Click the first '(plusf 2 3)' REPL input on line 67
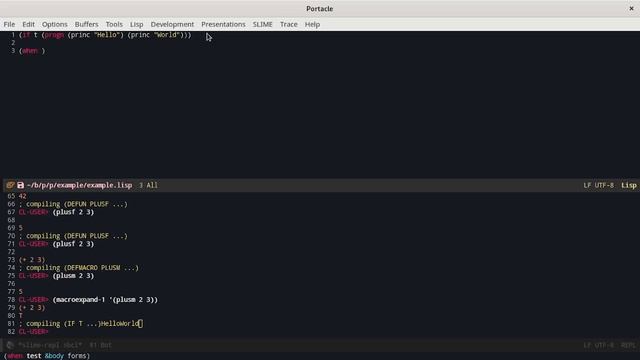This screenshot has height=360, width=640. pos(73,212)
